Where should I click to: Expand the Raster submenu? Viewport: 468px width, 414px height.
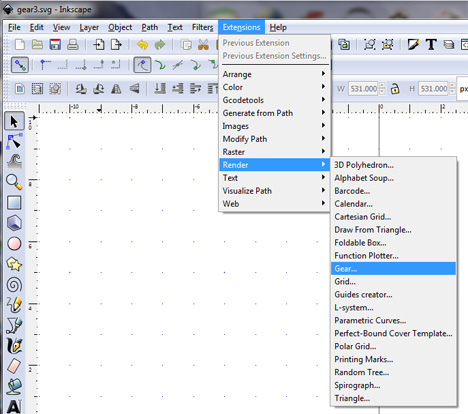click(x=274, y=152)
